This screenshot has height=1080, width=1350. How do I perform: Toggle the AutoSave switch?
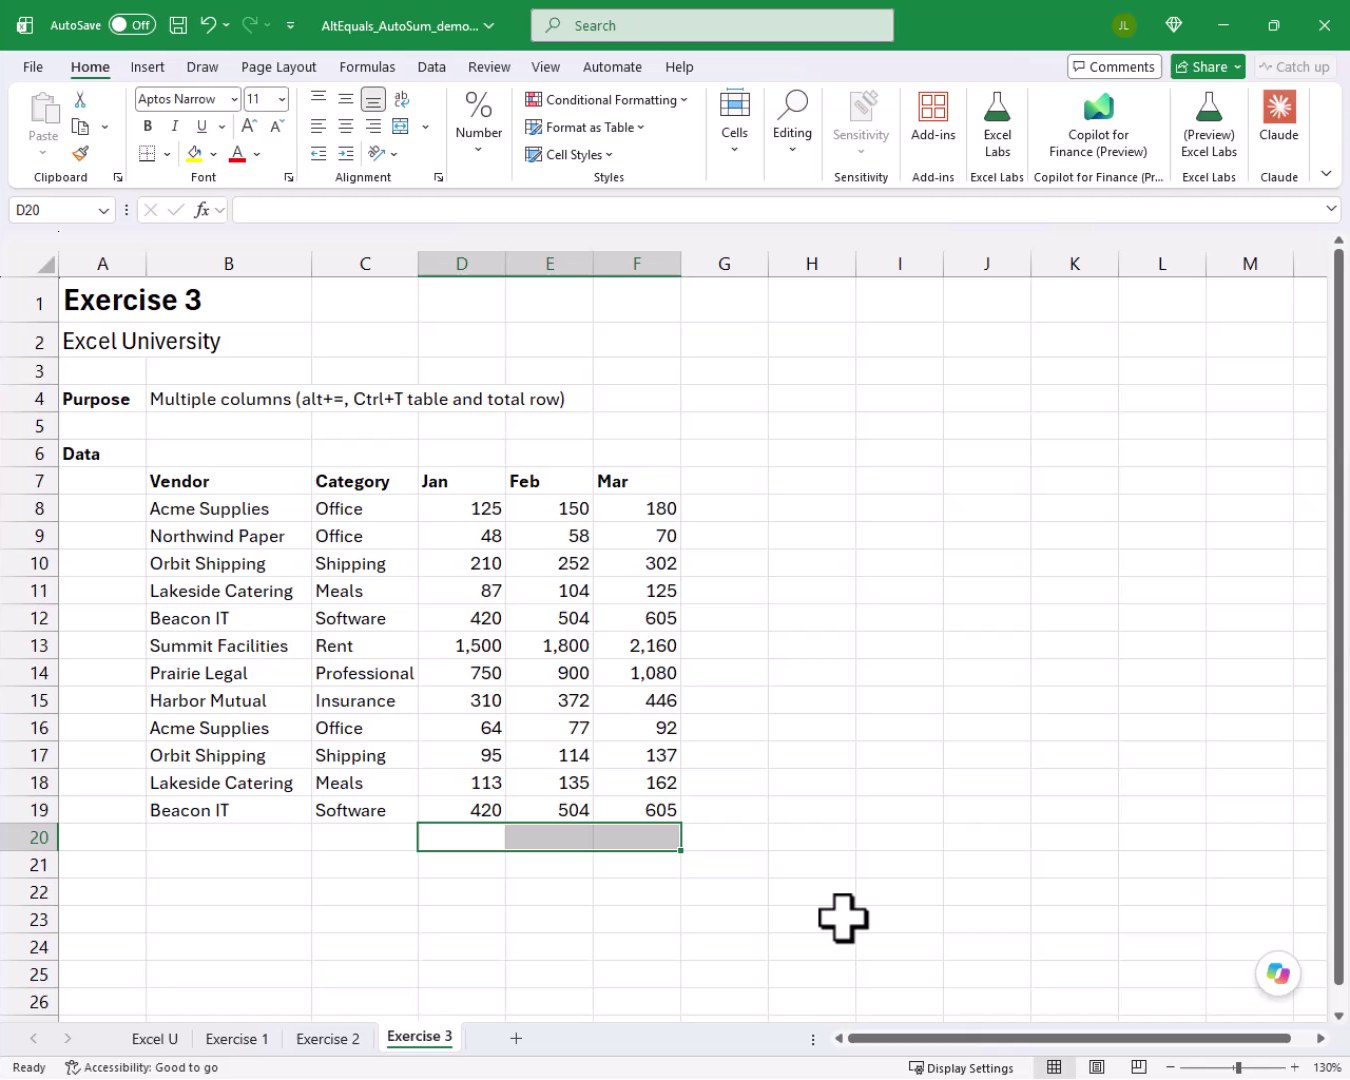coord(132,25)
